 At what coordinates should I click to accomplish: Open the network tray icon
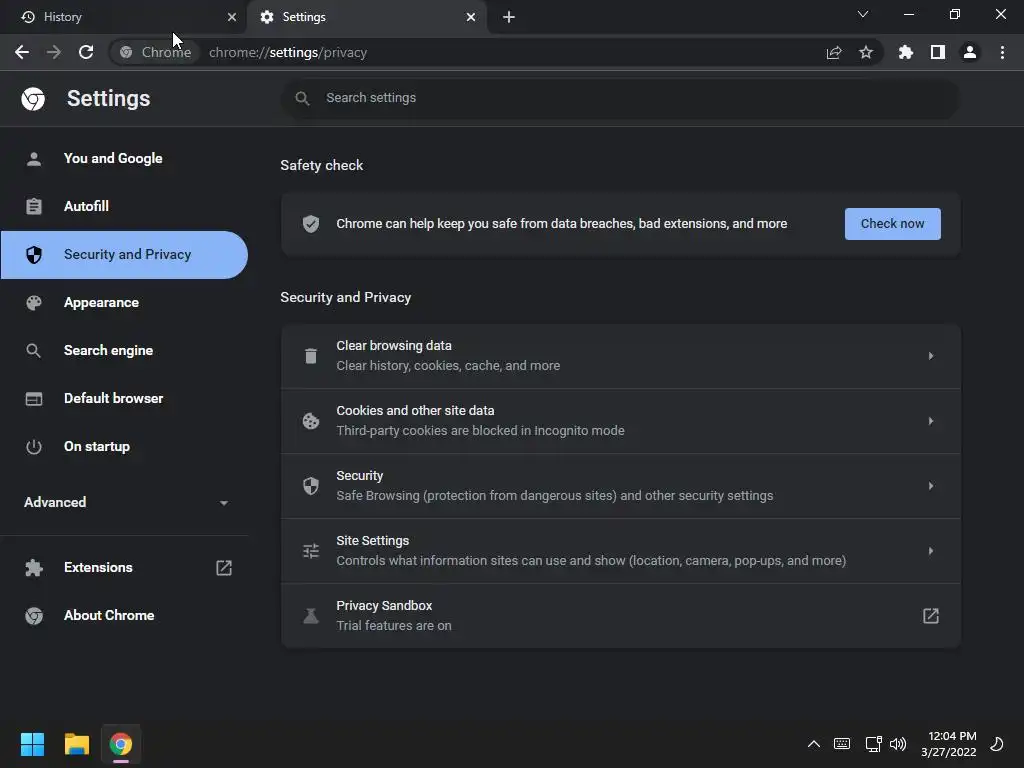tap(873, 744)
